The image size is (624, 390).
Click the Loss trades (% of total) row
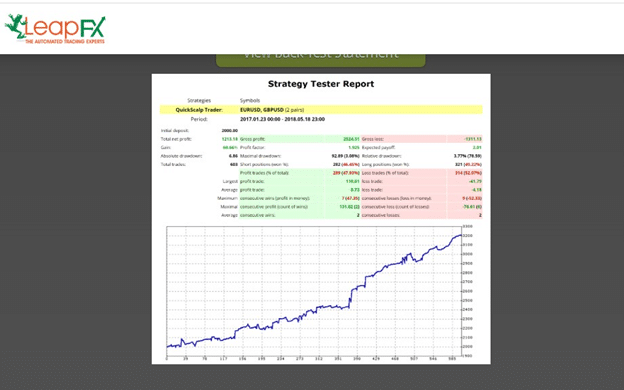[421, 173]
